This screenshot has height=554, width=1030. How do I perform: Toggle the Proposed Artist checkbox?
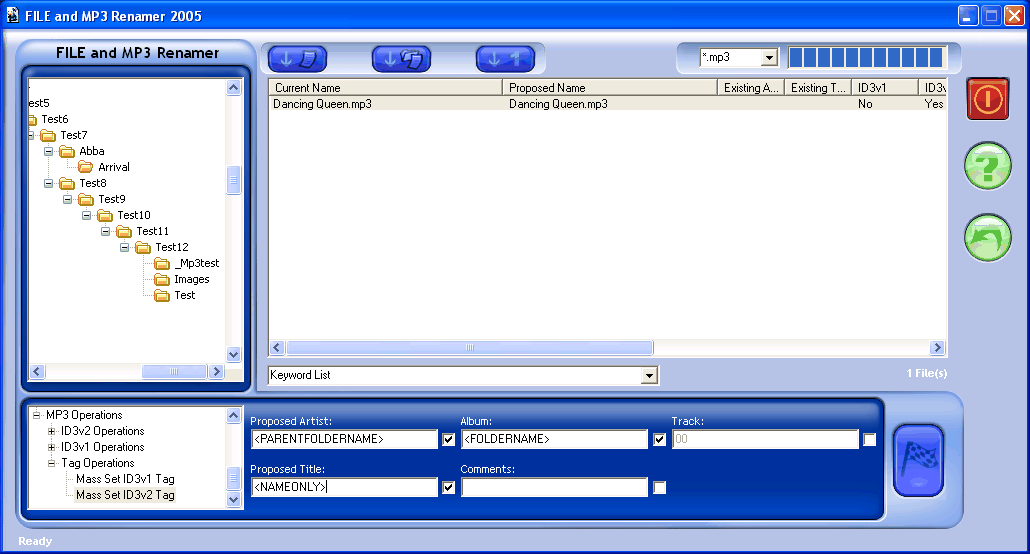[x=449, y=439]
